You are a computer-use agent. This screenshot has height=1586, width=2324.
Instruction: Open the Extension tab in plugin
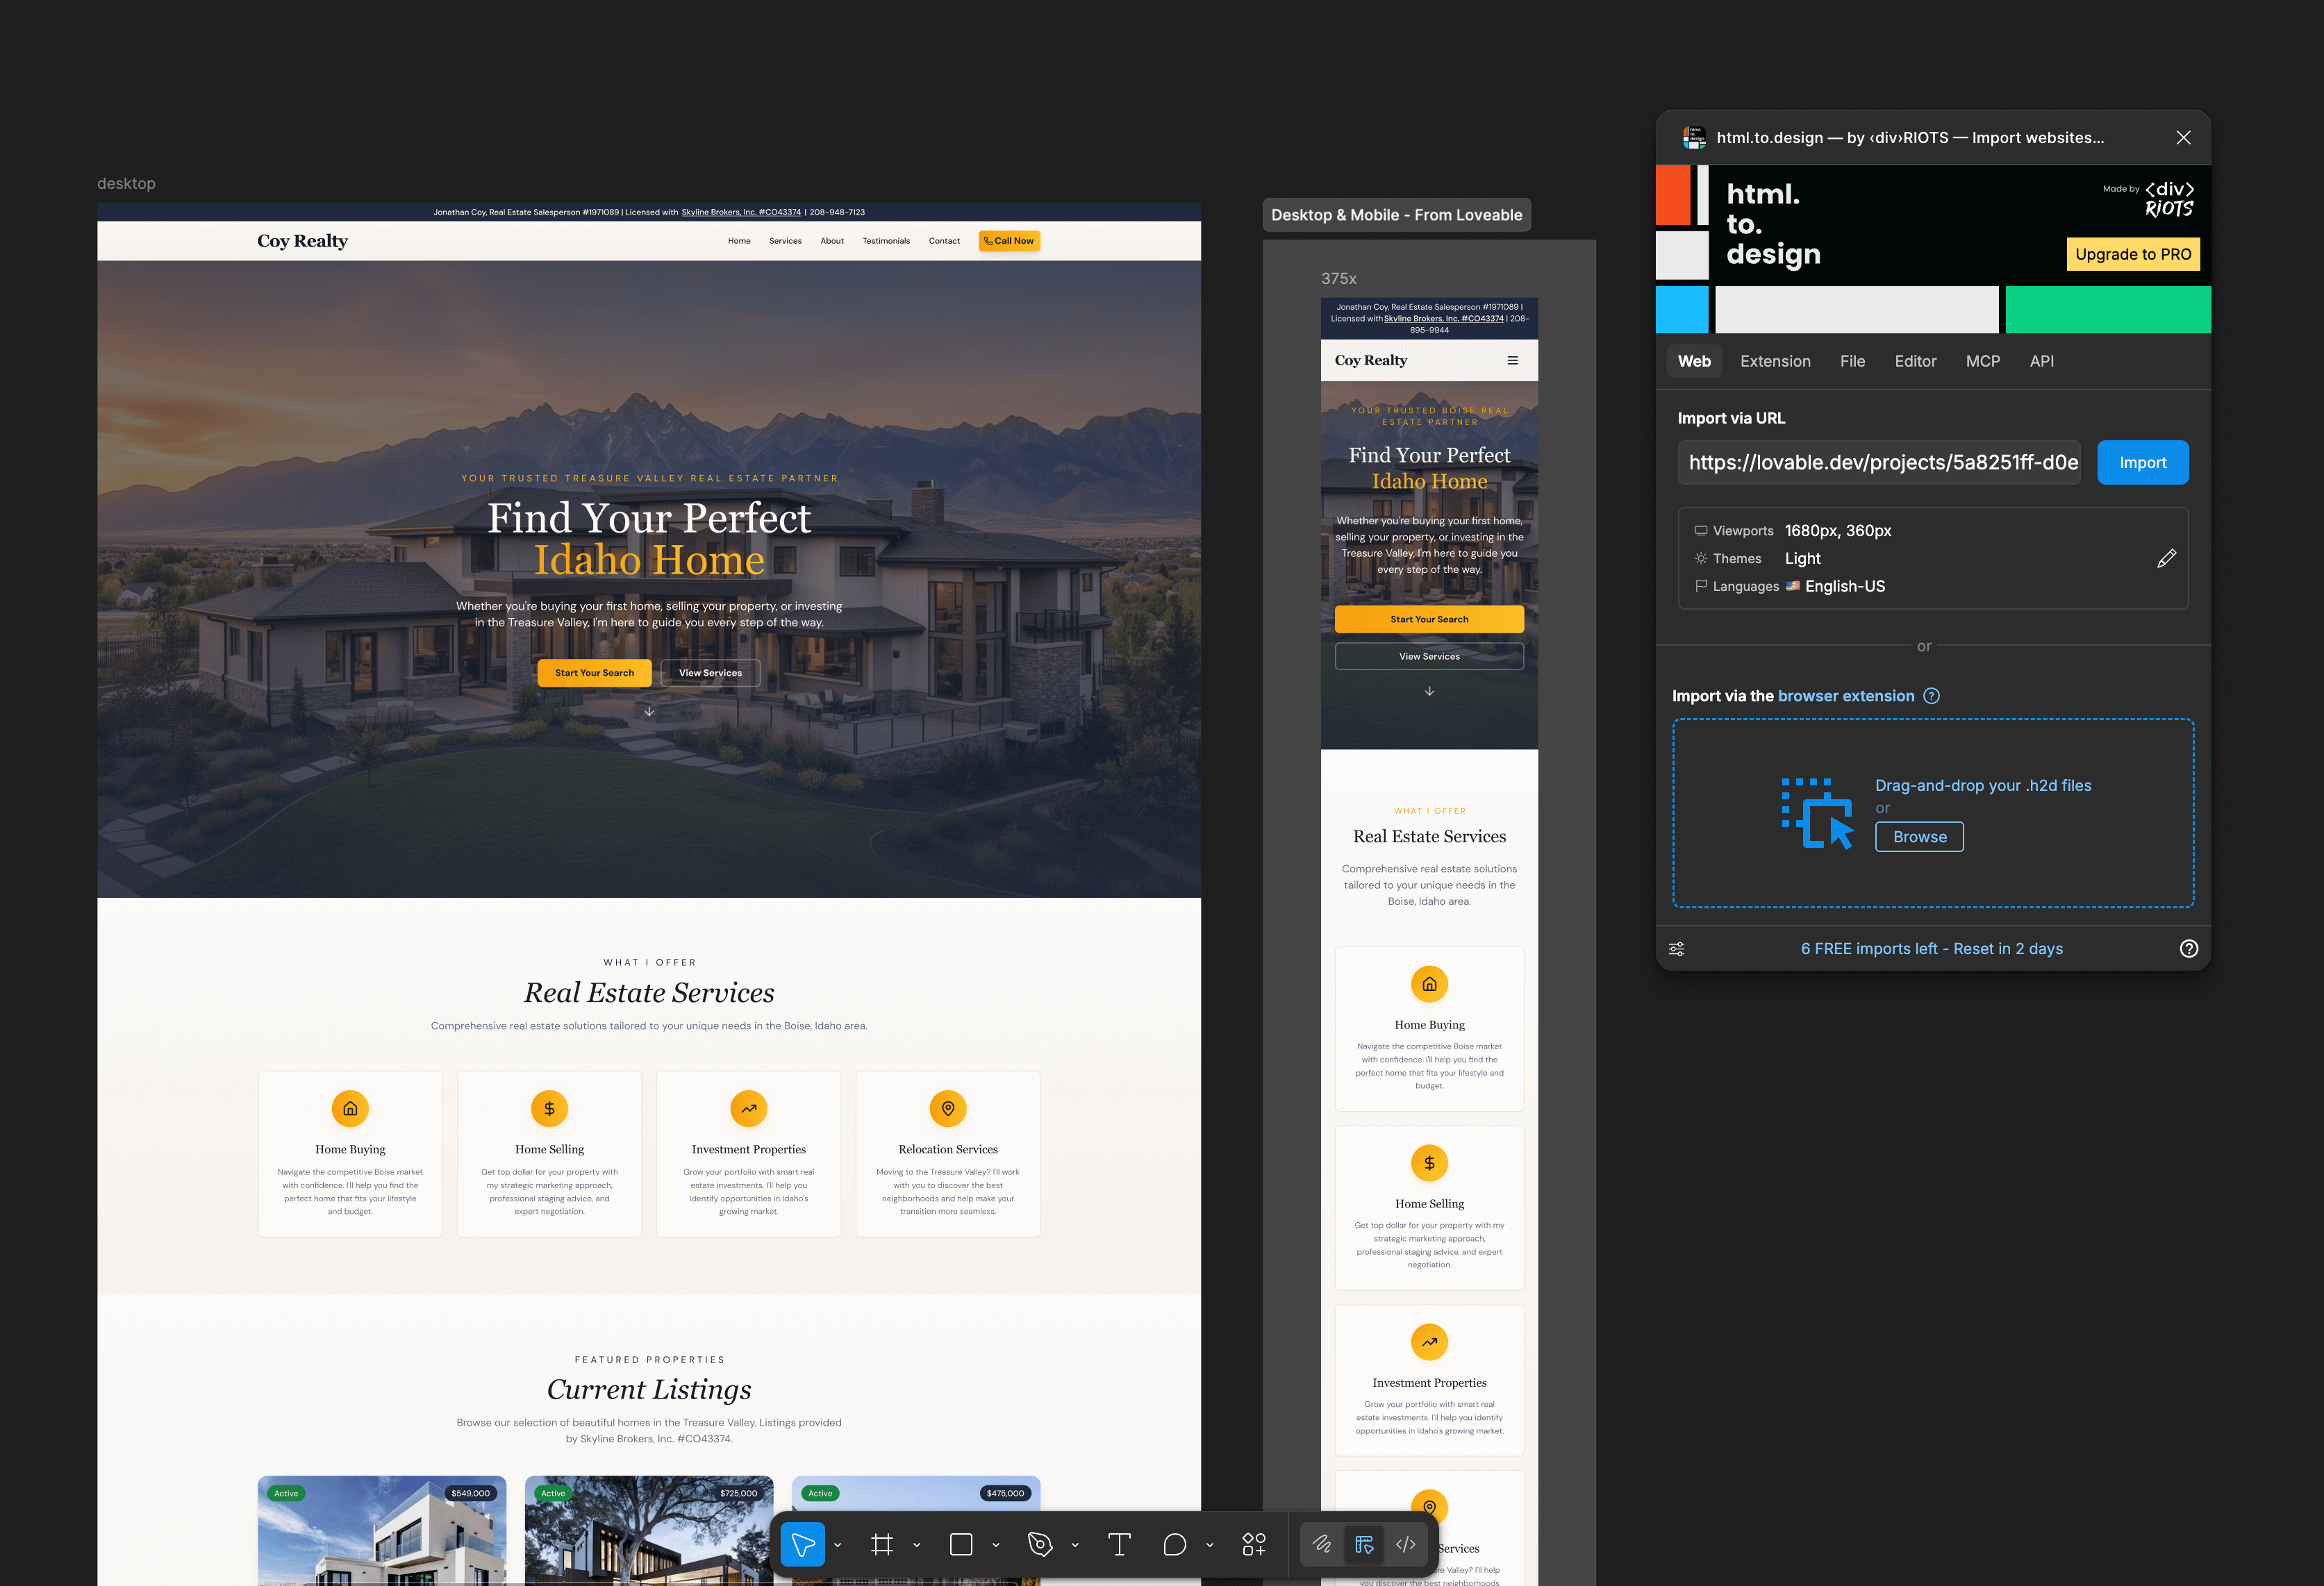[1775, 361]
